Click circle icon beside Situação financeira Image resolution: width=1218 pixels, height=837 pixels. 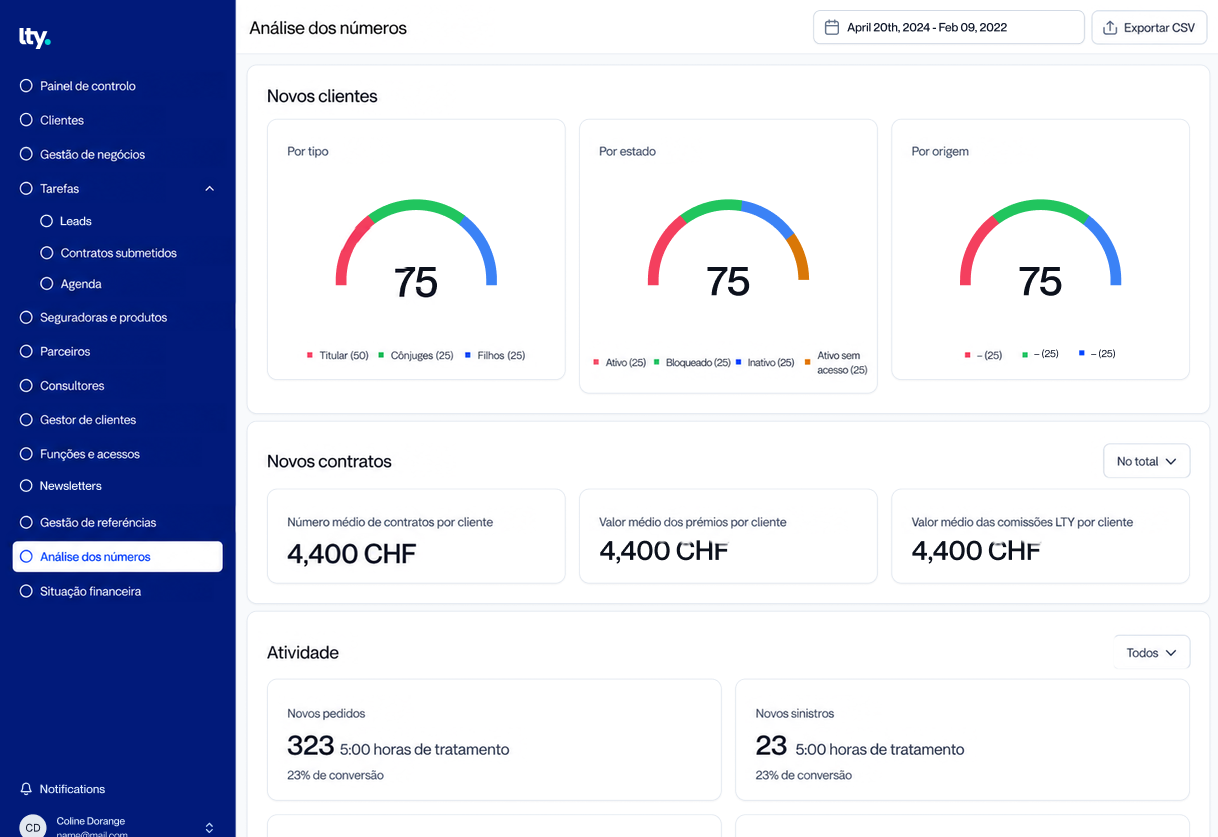pos(27,591)
